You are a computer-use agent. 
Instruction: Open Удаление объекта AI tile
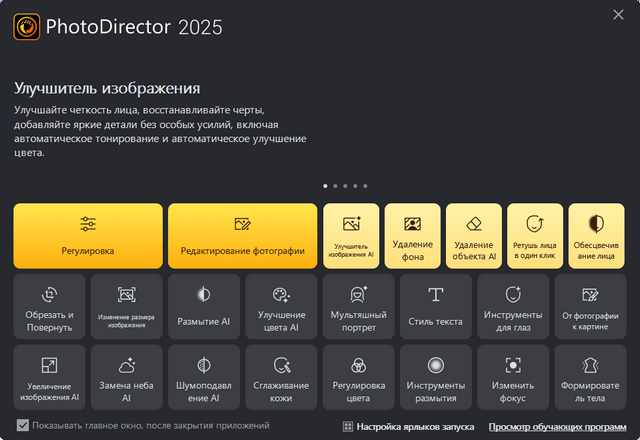[x=474, y=236]
